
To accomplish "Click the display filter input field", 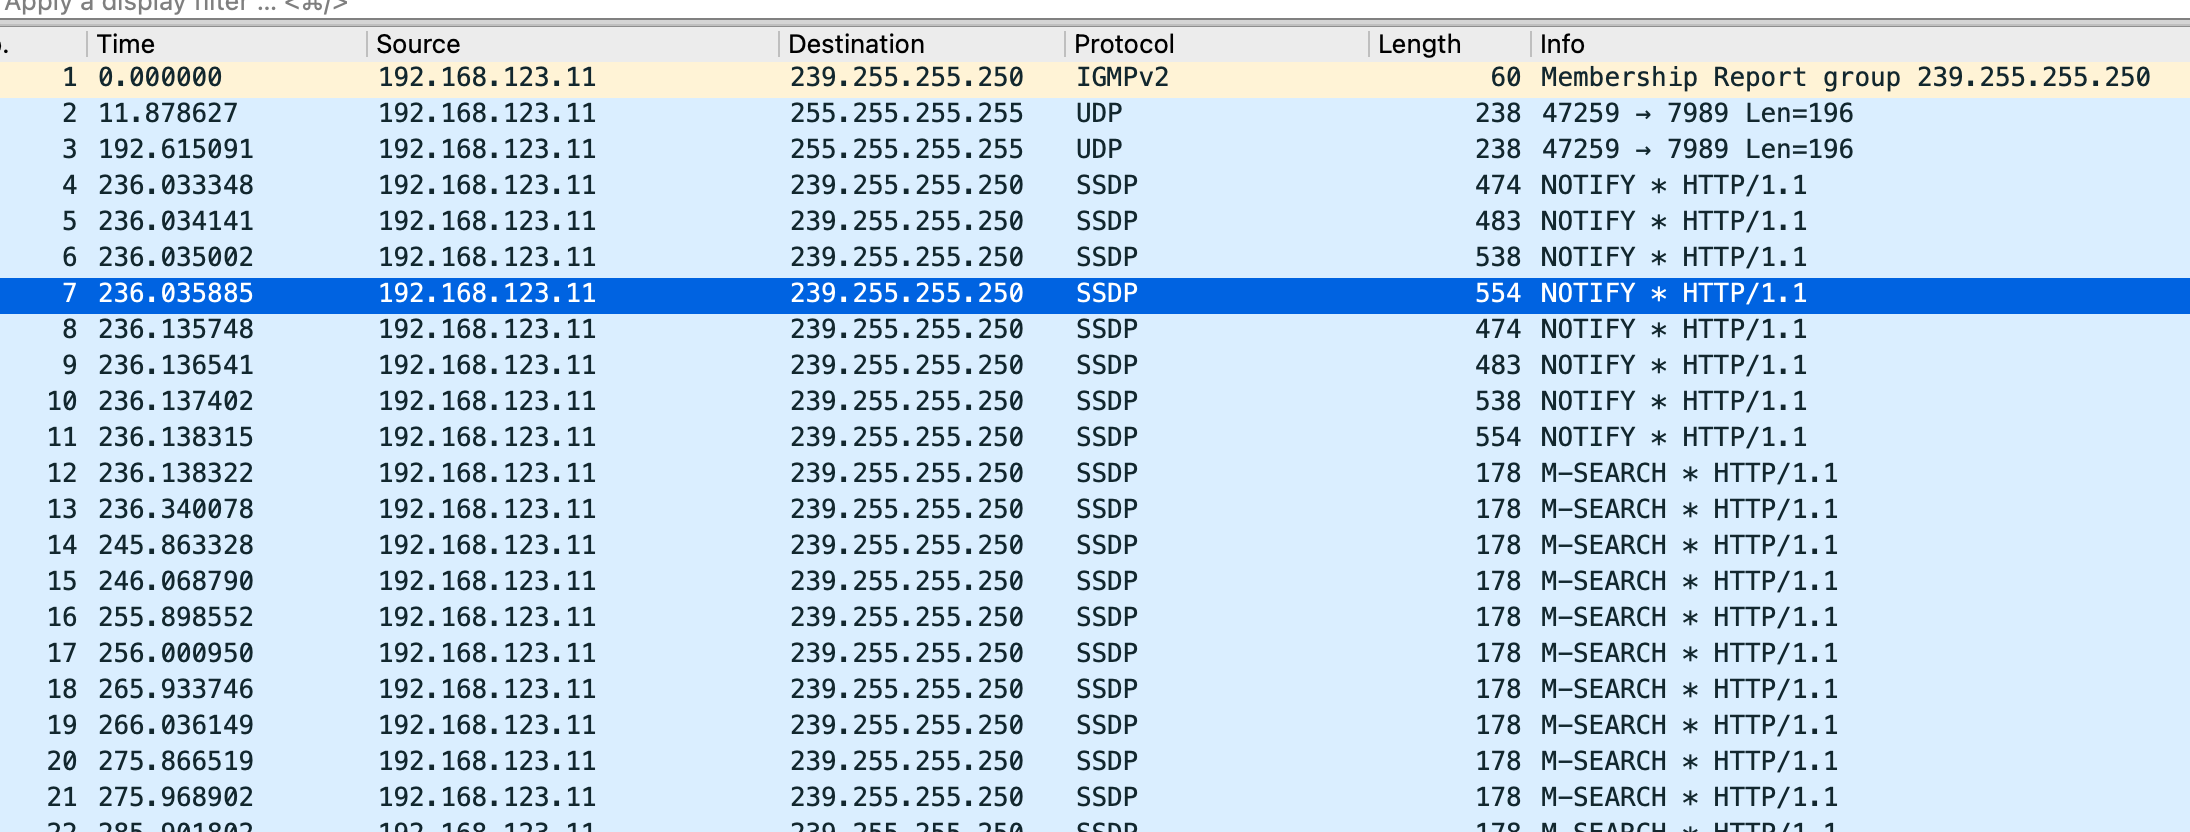I will point(1000,6).
